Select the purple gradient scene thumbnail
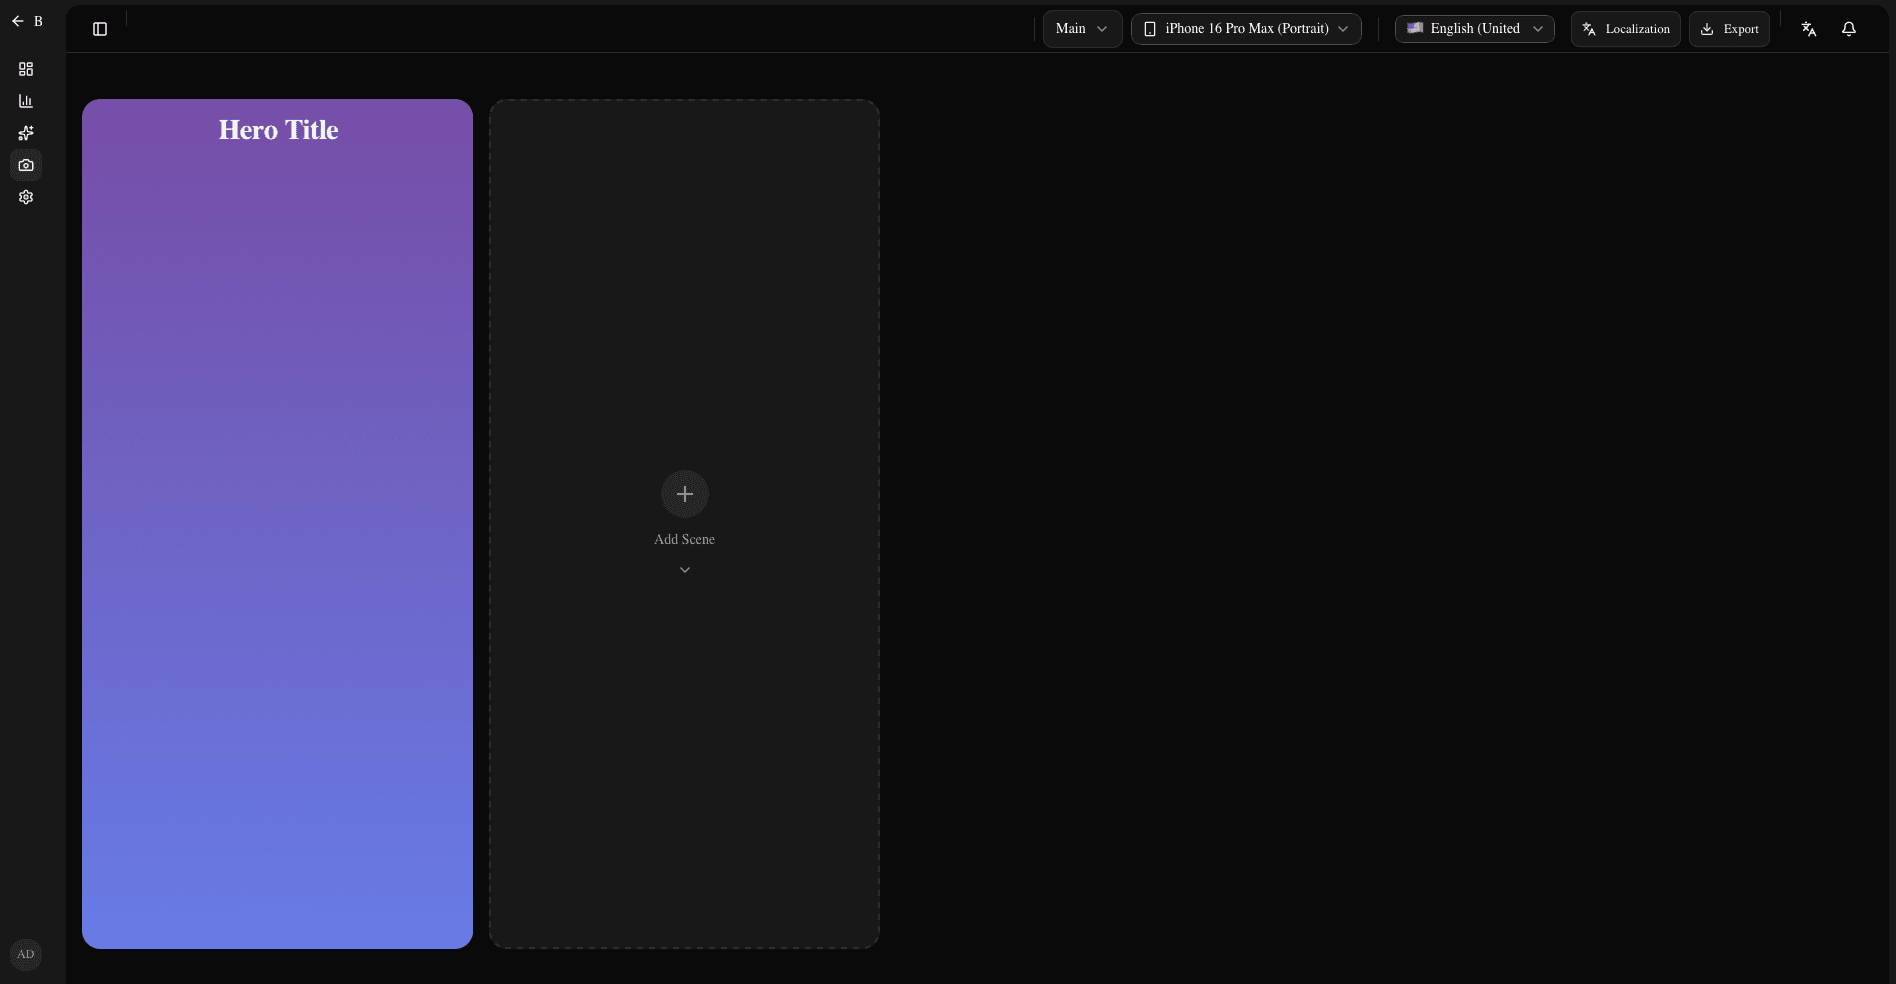The height and width of the screenshot is (984, 1896). pos(277,524)
